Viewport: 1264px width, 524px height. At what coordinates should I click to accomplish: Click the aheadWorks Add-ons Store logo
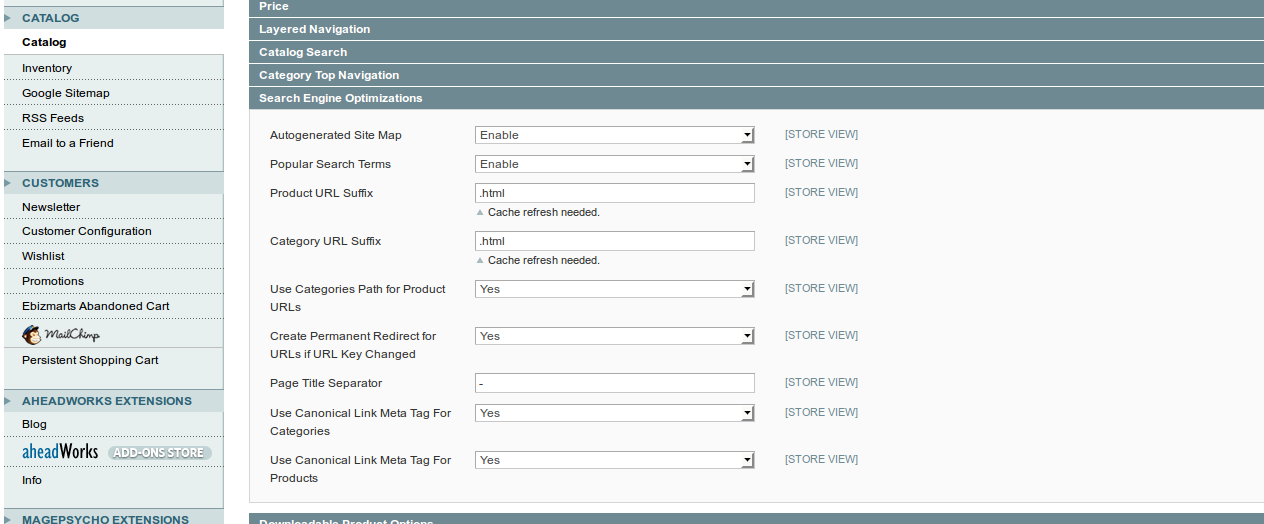click(115, 452)
